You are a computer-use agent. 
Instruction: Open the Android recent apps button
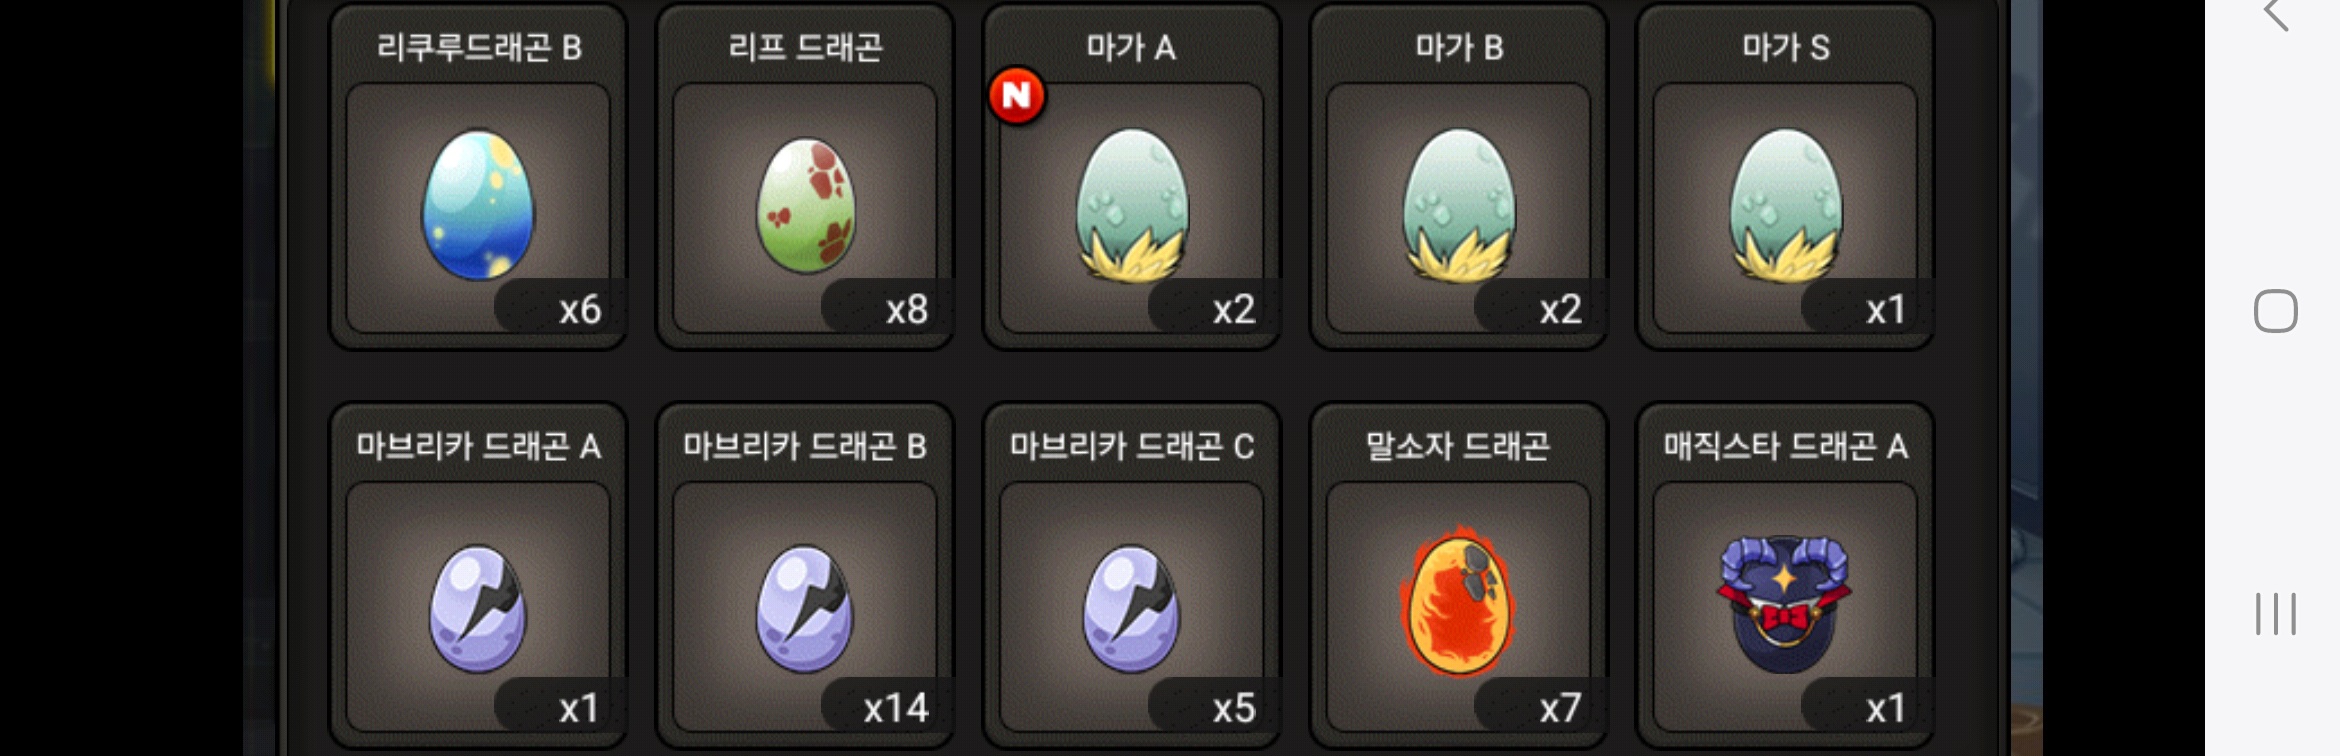tap(2276, 614)
